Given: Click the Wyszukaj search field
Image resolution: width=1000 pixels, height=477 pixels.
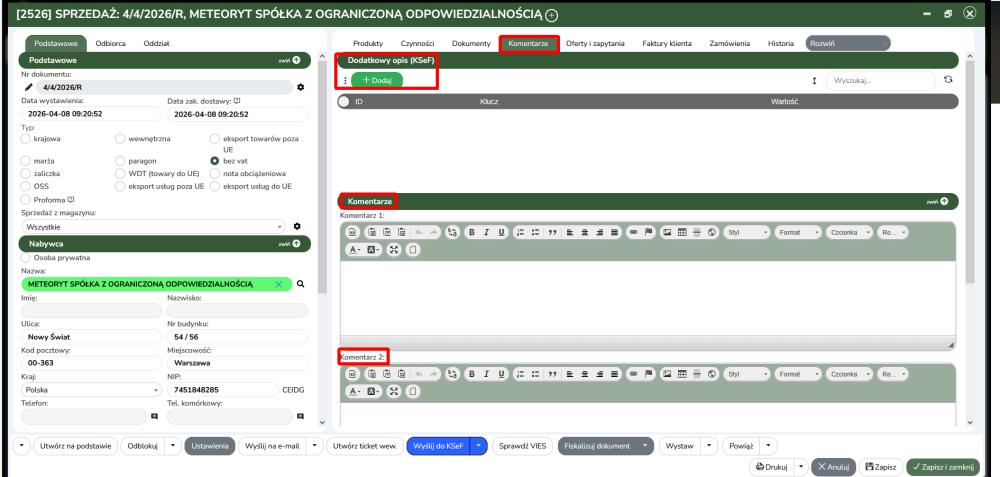Looking at the screenshot, I should tap(880, 80).
